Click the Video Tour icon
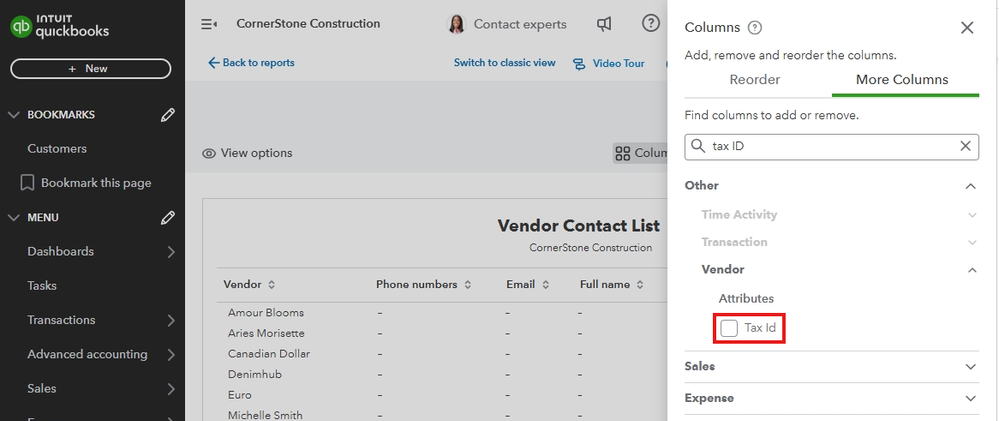 tap(579, 64)
